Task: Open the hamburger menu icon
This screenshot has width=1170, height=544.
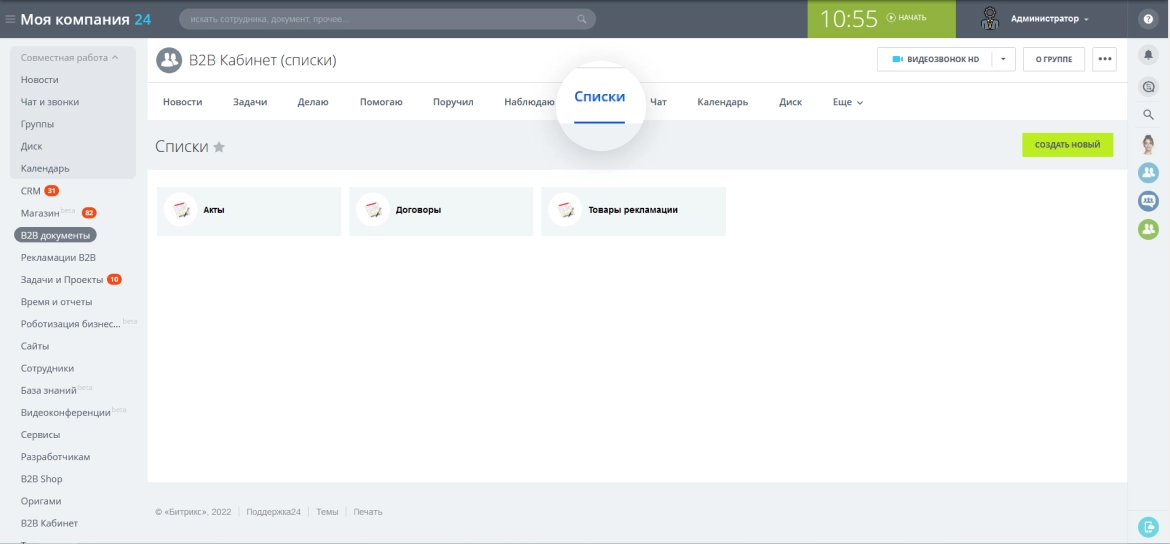Action: tap(10, 19)
